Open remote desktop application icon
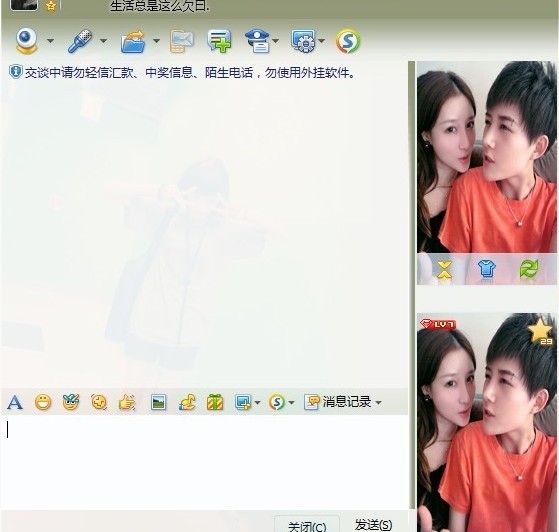Viewport: 559px width, 532px height. (303, 41)
